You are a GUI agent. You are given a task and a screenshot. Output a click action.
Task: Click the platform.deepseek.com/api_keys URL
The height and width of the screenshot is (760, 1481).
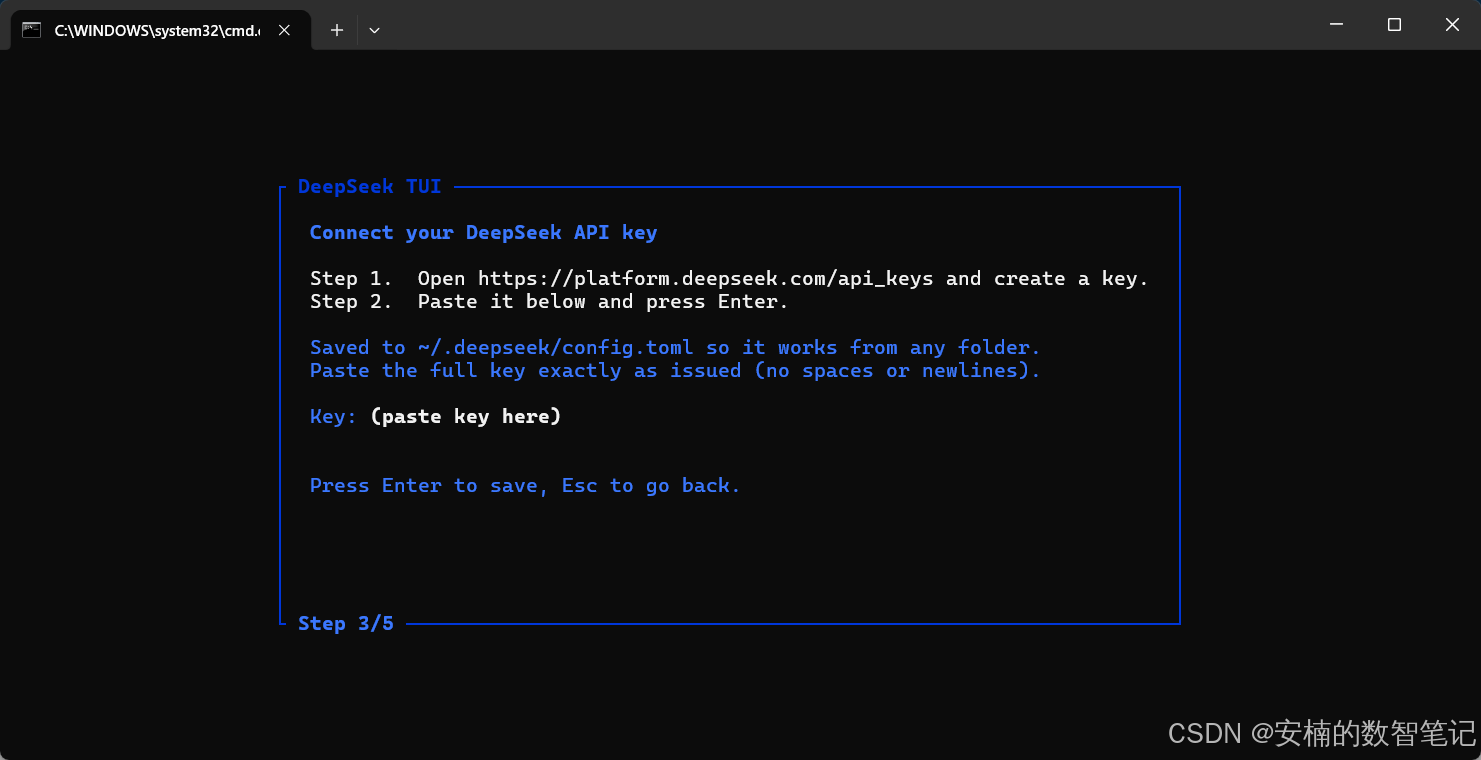(705, 279)
